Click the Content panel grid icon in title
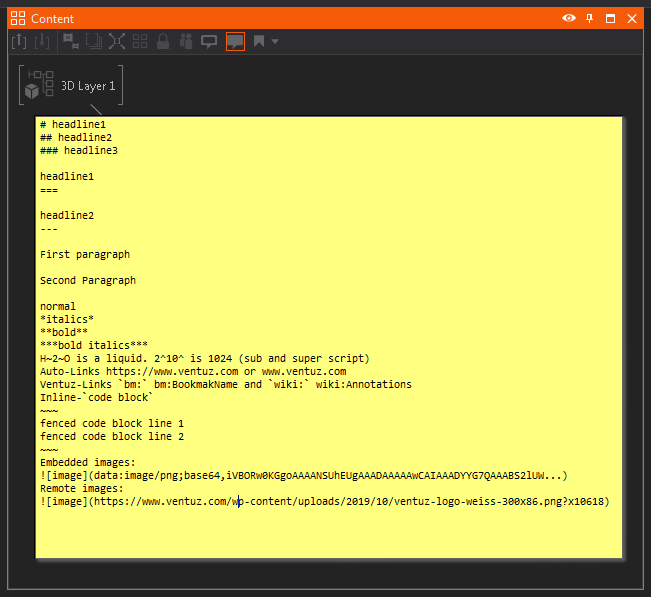The image size is (651, 597). 17,19
